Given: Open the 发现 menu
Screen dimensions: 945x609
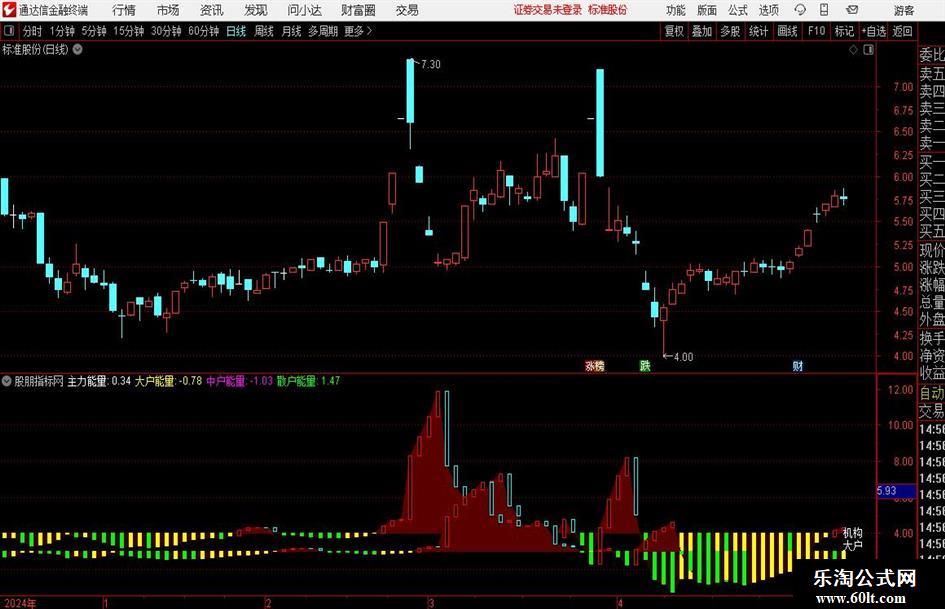Looking at the screenshot, I should 256,10.
